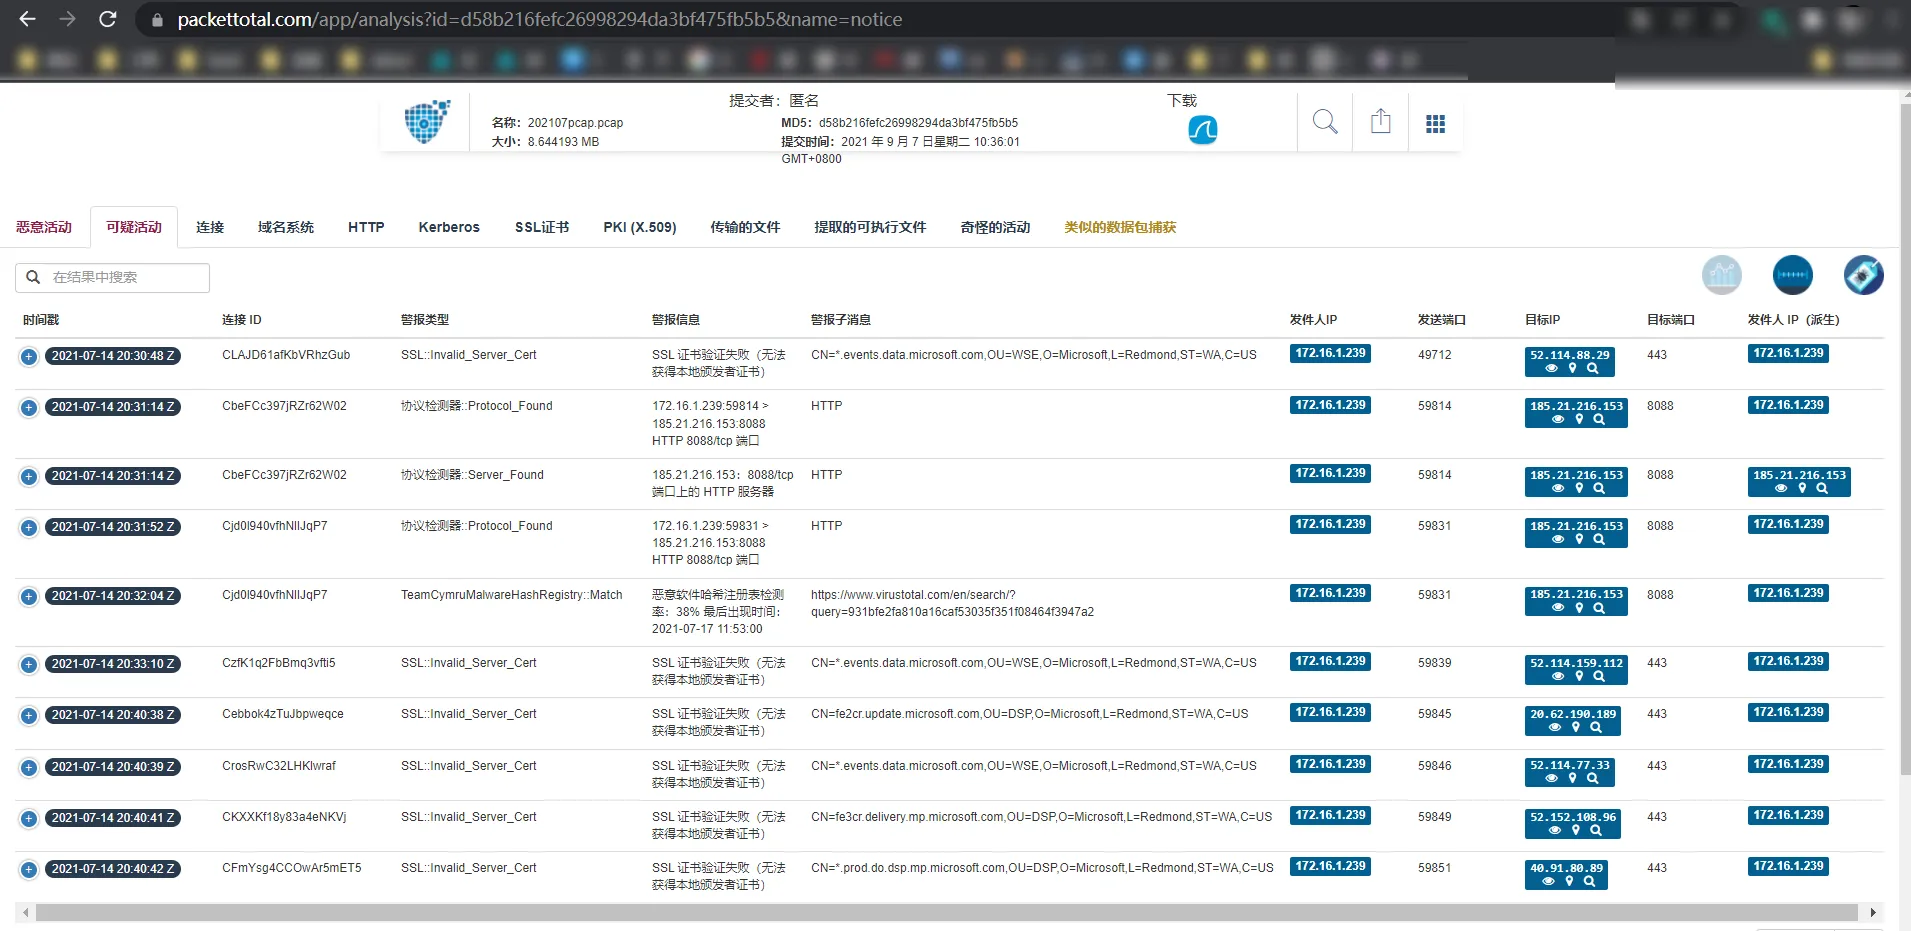Click the browser address bar URL
Viewport: 1911px width, 931px height.
point(540,19)
